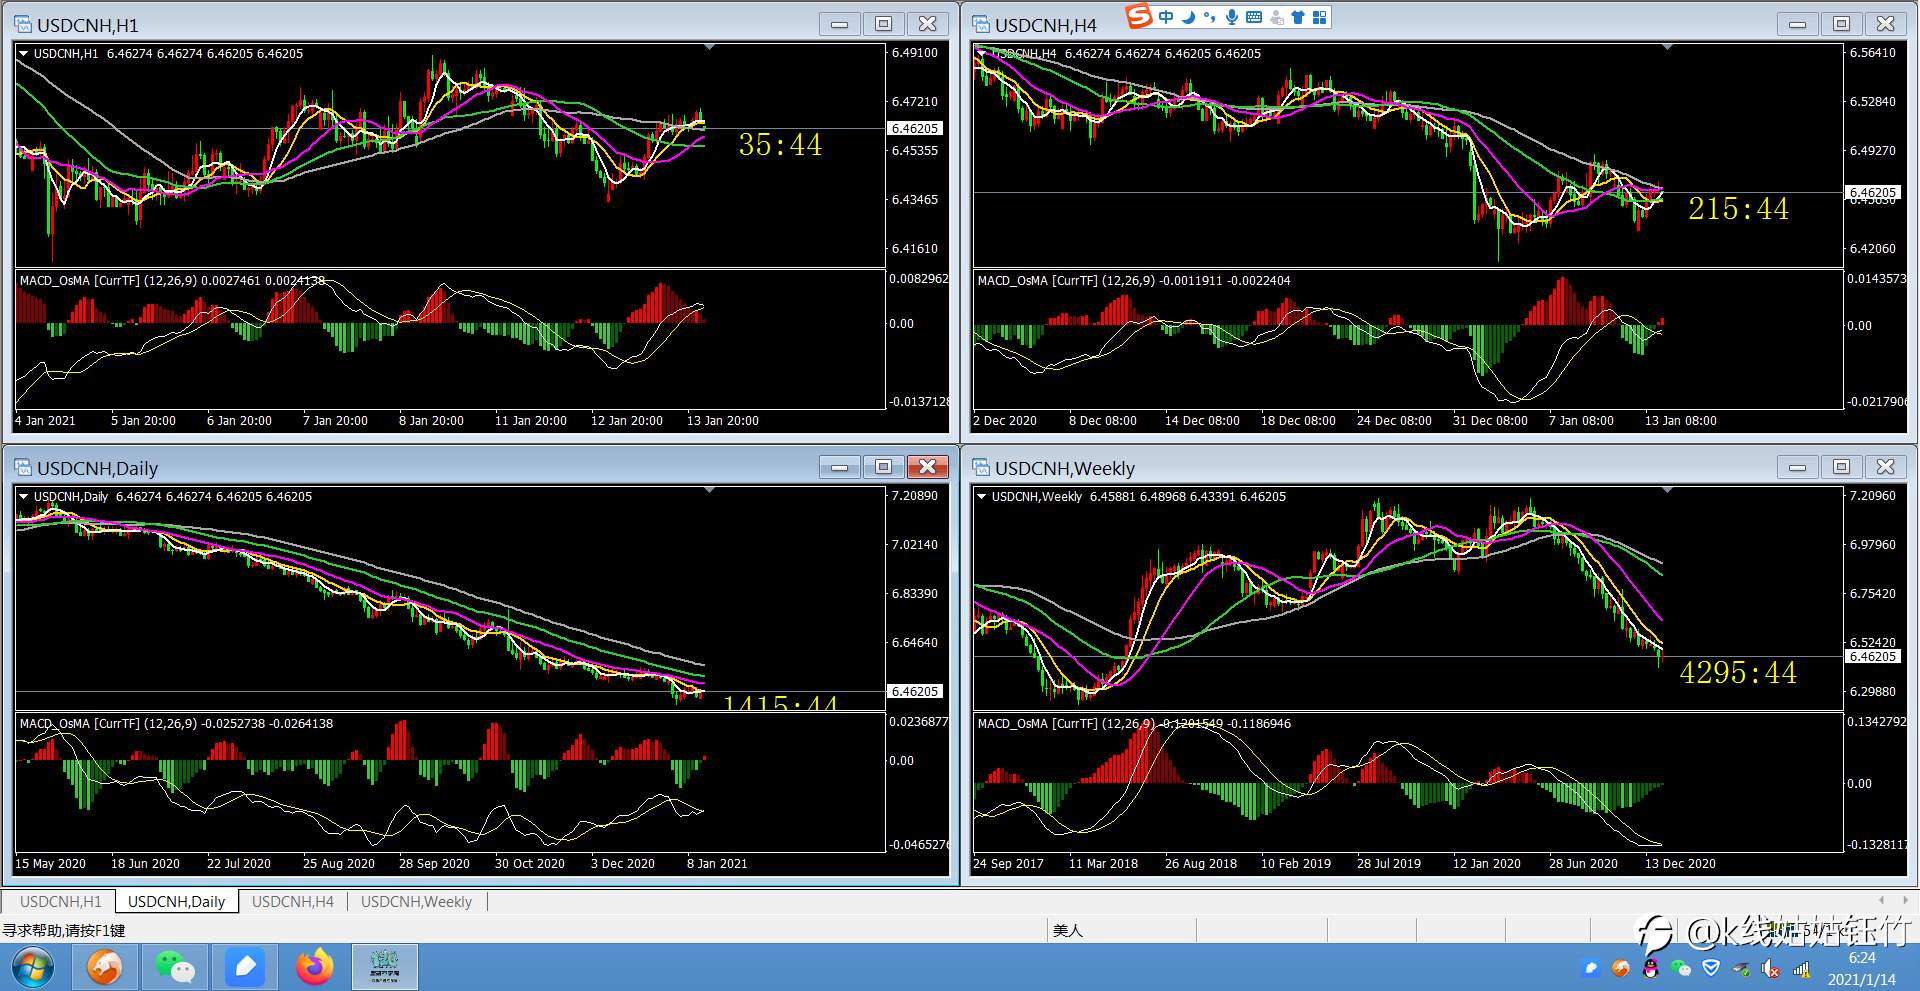Open the IME toolbox grid icon
The image size is (1920, 991).
click(x=1320, y=17)
